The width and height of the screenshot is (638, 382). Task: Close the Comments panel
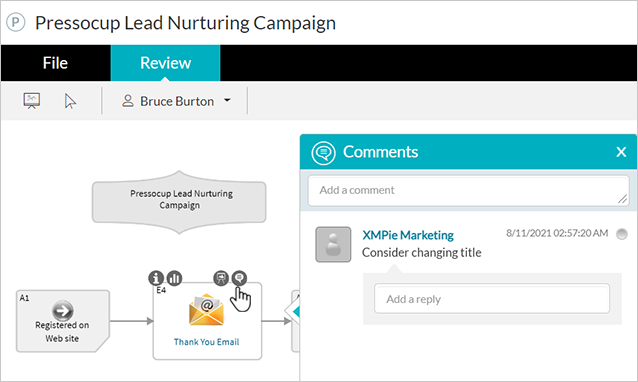[x=621, y=152]
